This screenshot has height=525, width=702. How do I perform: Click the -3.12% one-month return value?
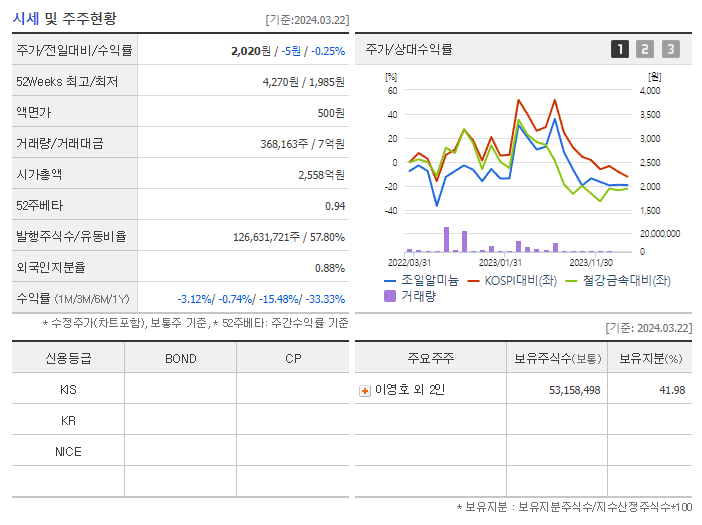pyautogui.click(x=195, y=299)
